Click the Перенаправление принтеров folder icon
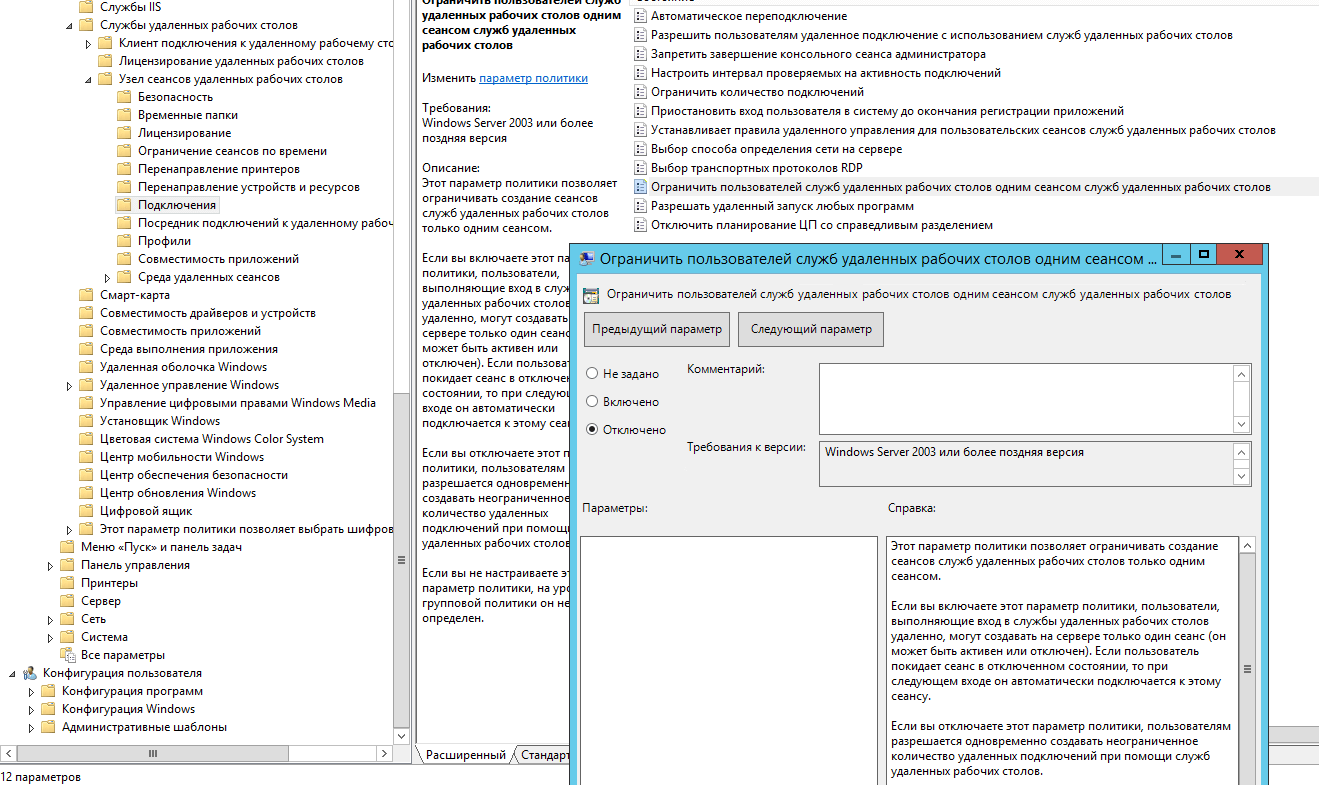 pos(124,169)
